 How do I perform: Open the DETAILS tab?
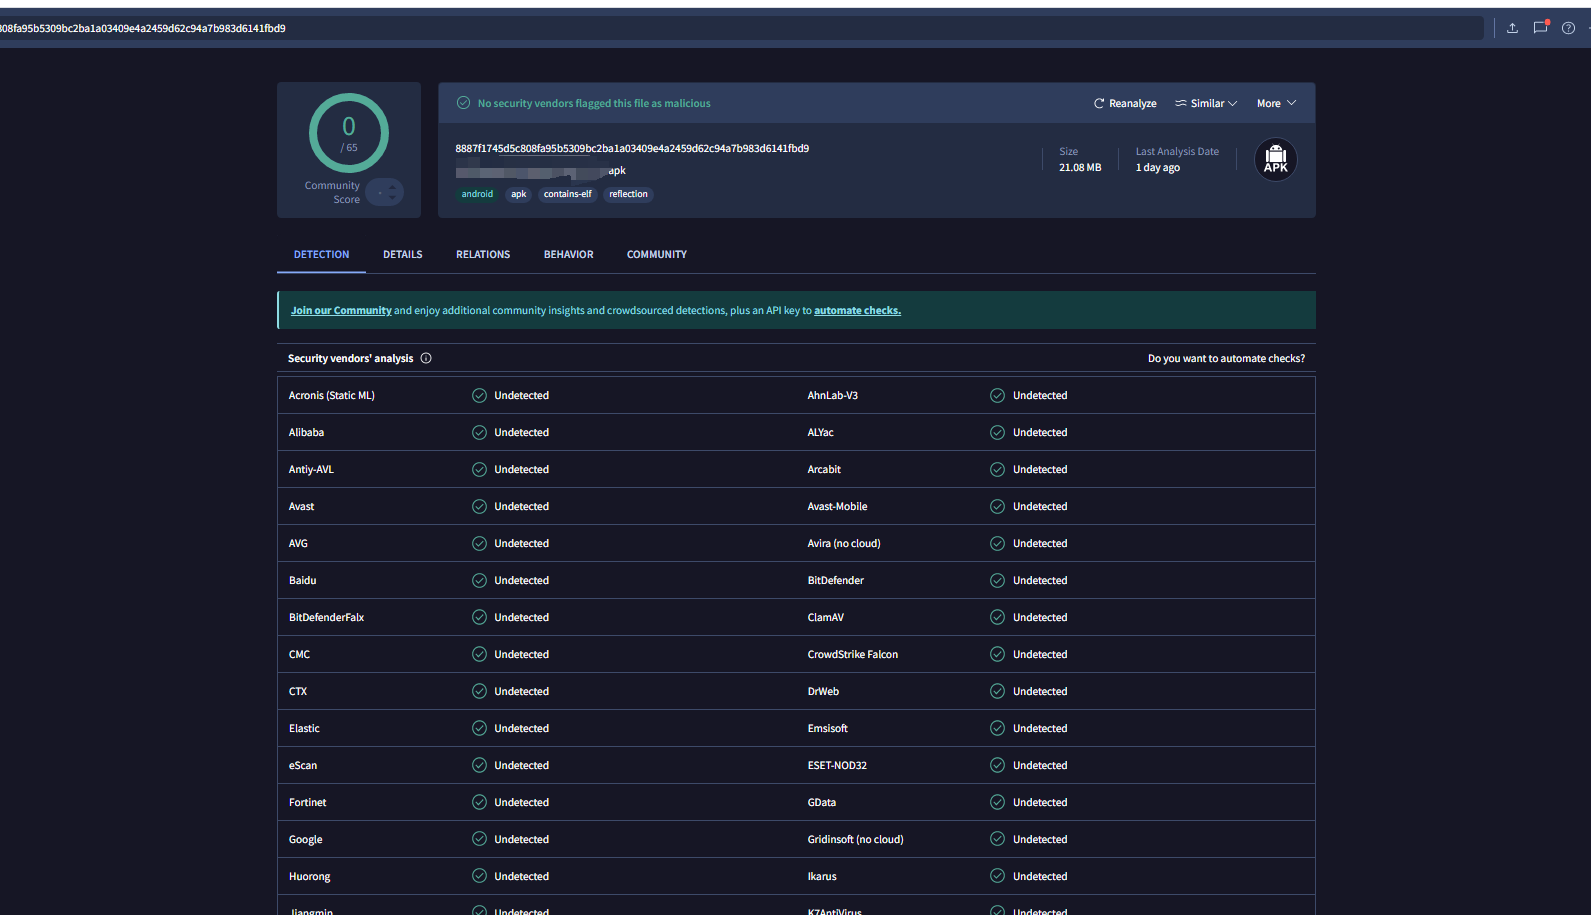403,254
